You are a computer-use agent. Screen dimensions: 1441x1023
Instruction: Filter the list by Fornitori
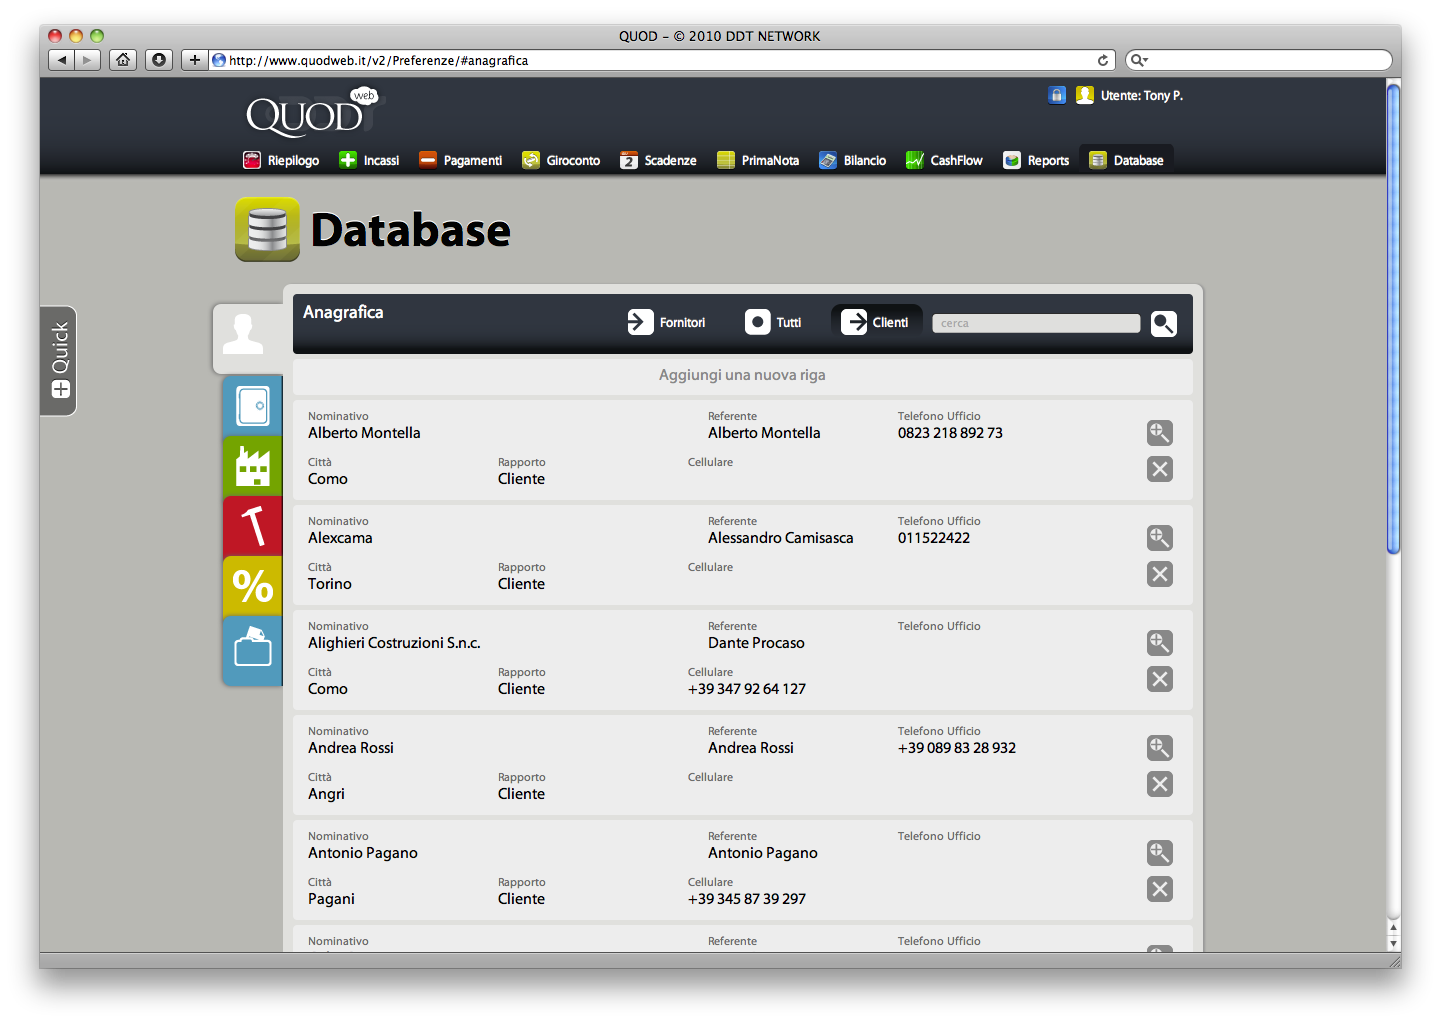(x=666, y=322)
